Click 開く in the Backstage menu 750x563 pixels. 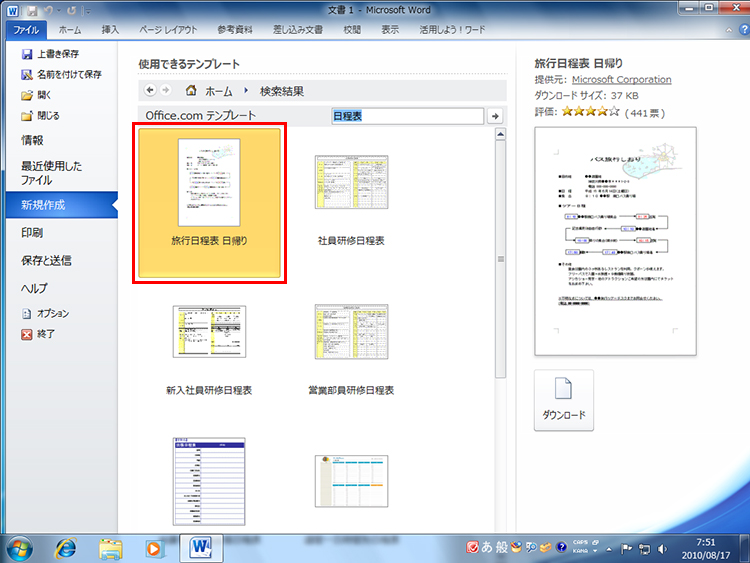pyautogui.click(x=36, y=95)
